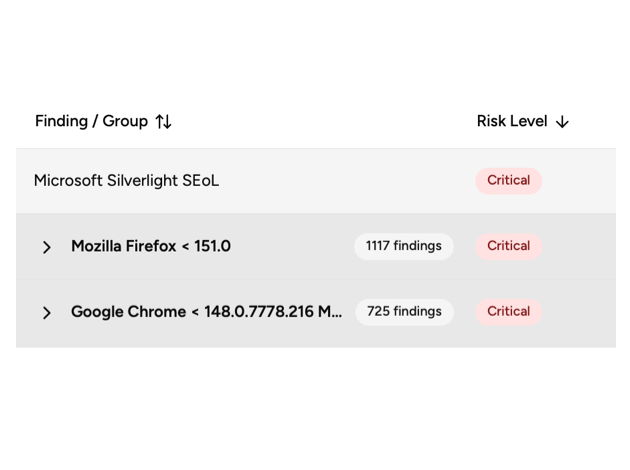Expand the Mozilla Firefox < 151.0 group chevron
The height and width of the screenshot is (470, 630).
coord(47,247)
